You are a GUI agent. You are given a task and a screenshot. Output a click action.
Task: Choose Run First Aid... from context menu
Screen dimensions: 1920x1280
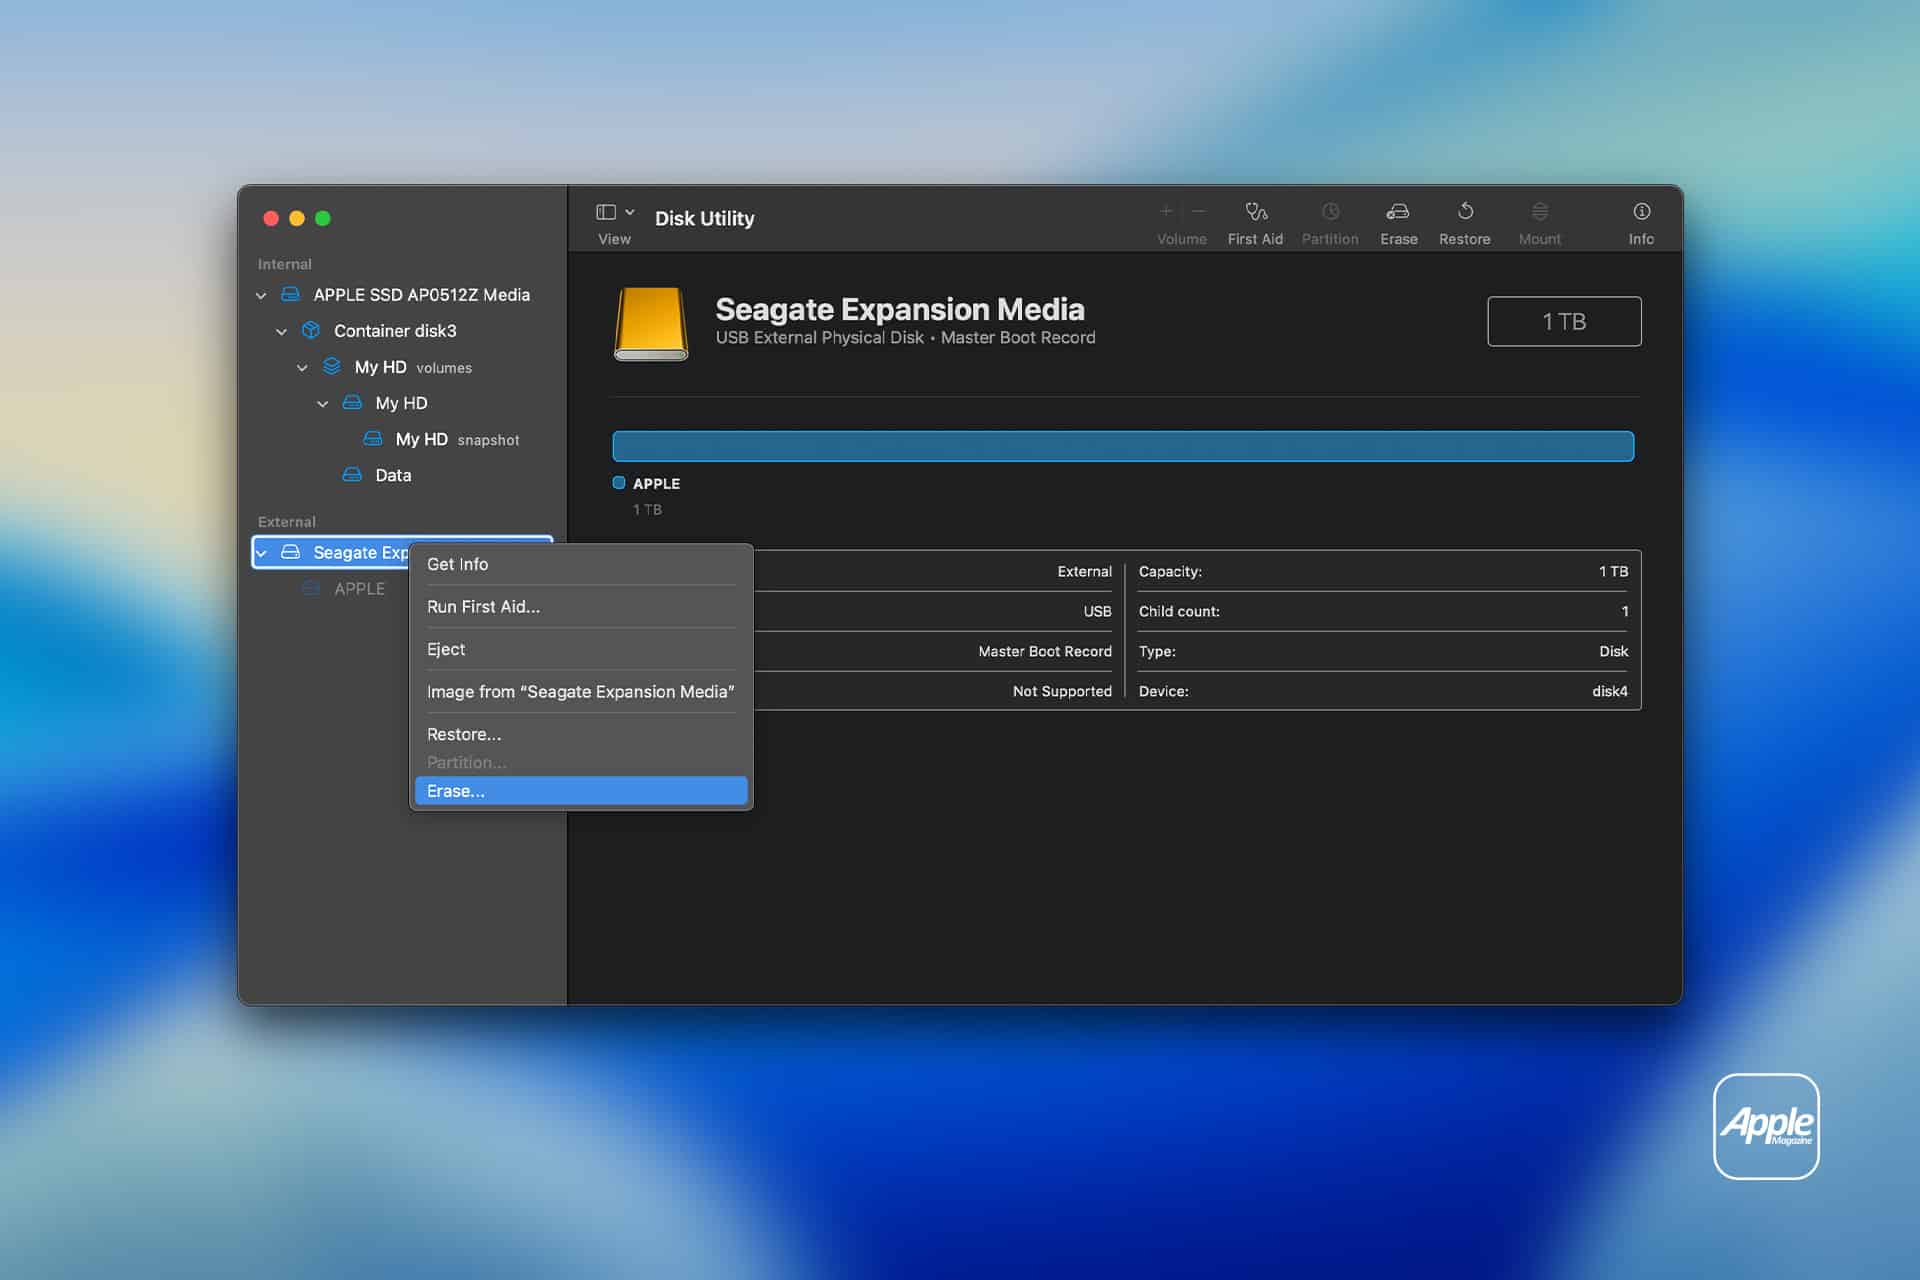click(x=581, y=607)
